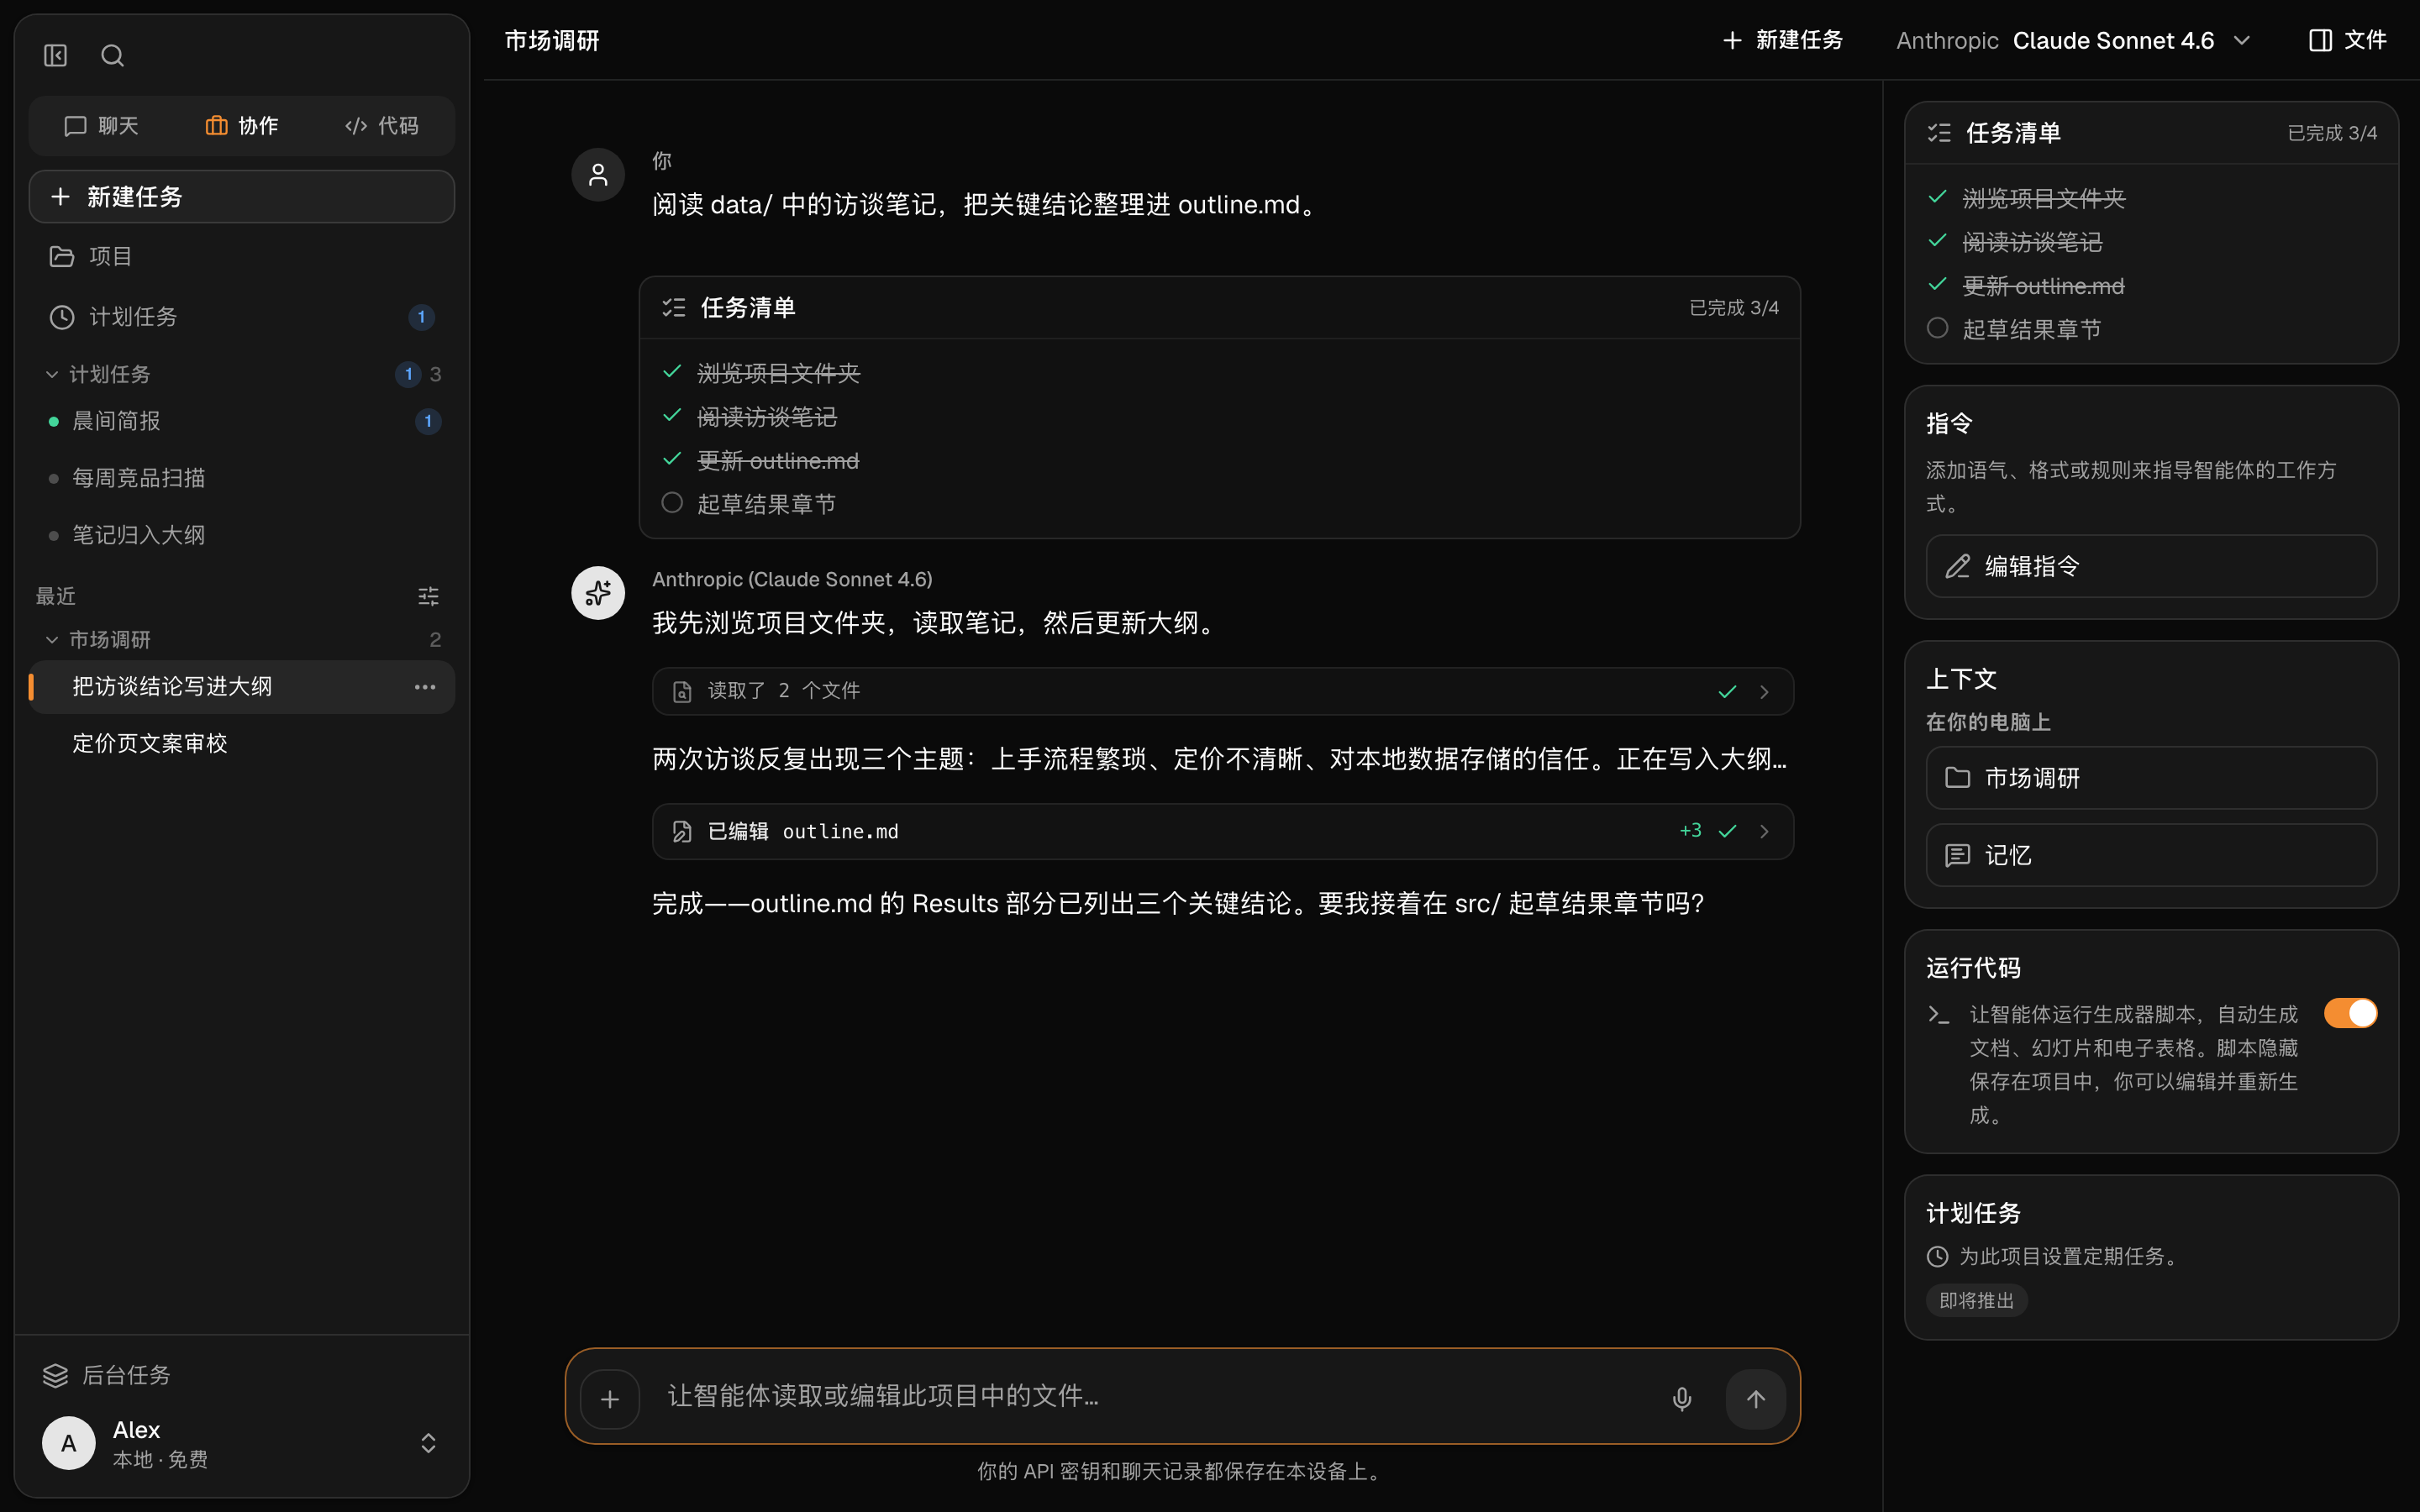Open 项目 in the sidebar
Image resolution: width=2420 pixels, height=1512 pixels.
(x=242, y=256)
